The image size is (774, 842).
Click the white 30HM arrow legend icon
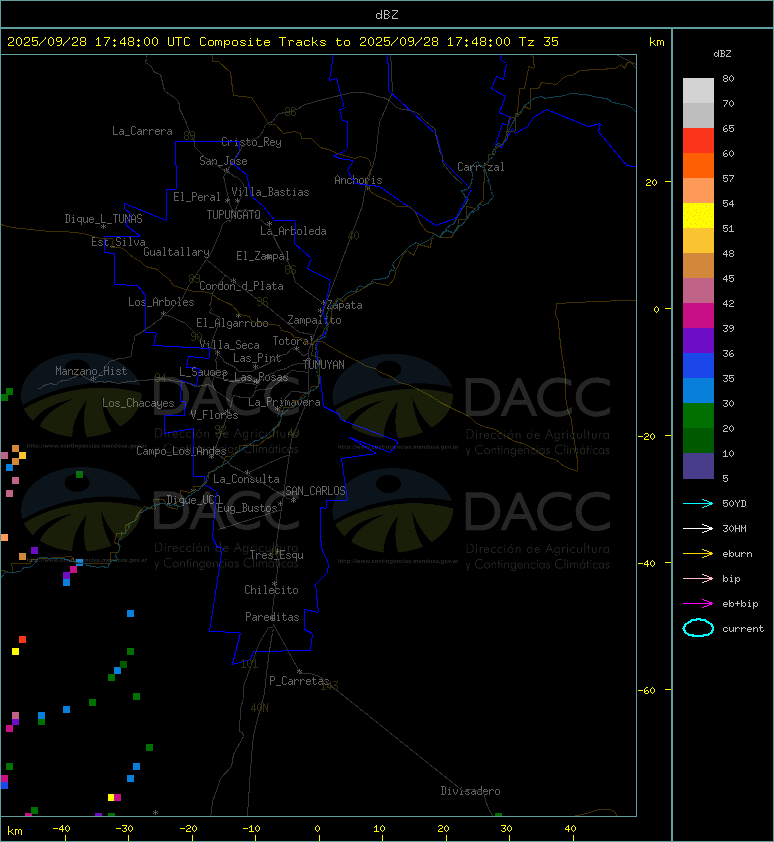coord(698,528)
